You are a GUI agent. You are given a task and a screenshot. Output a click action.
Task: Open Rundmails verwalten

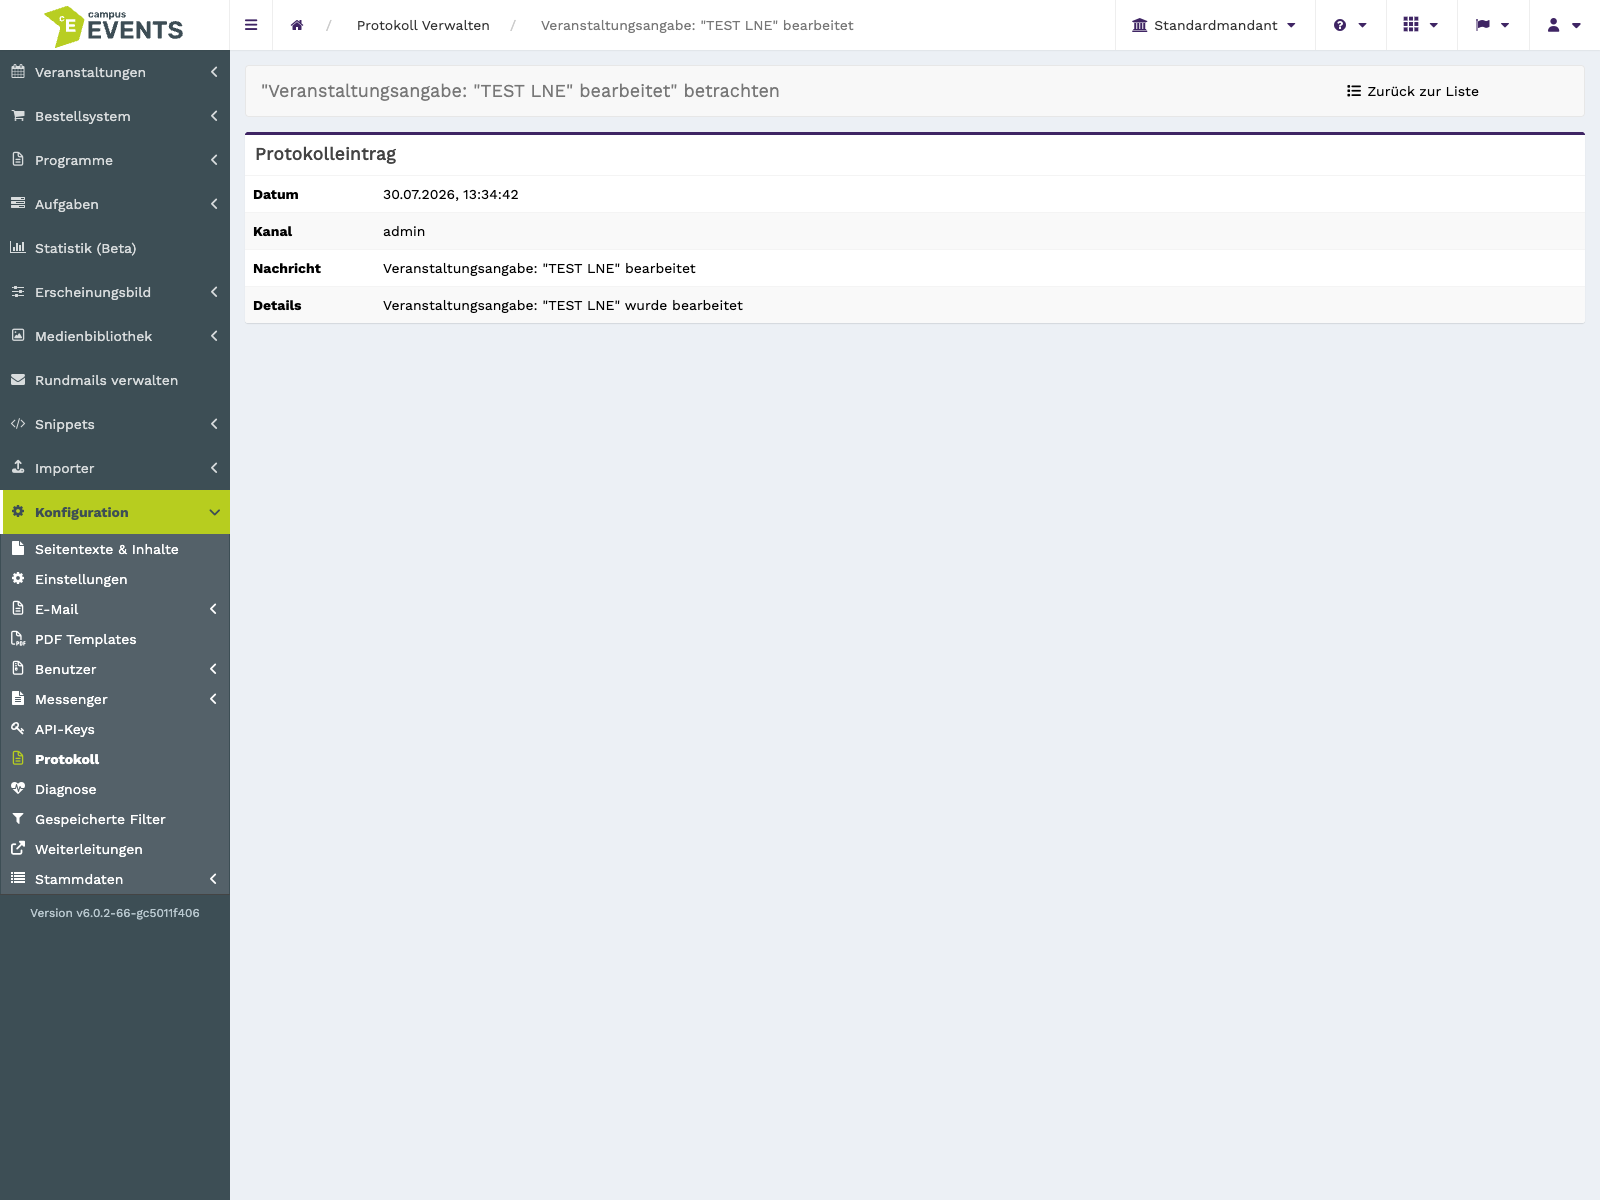[x=115, y=380]
